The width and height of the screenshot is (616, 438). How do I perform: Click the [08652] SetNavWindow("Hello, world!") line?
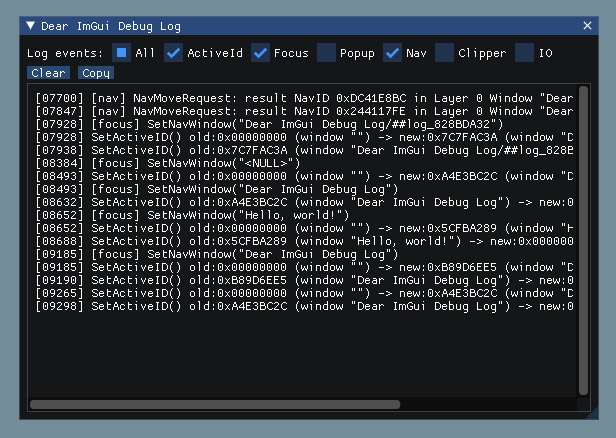192,215
